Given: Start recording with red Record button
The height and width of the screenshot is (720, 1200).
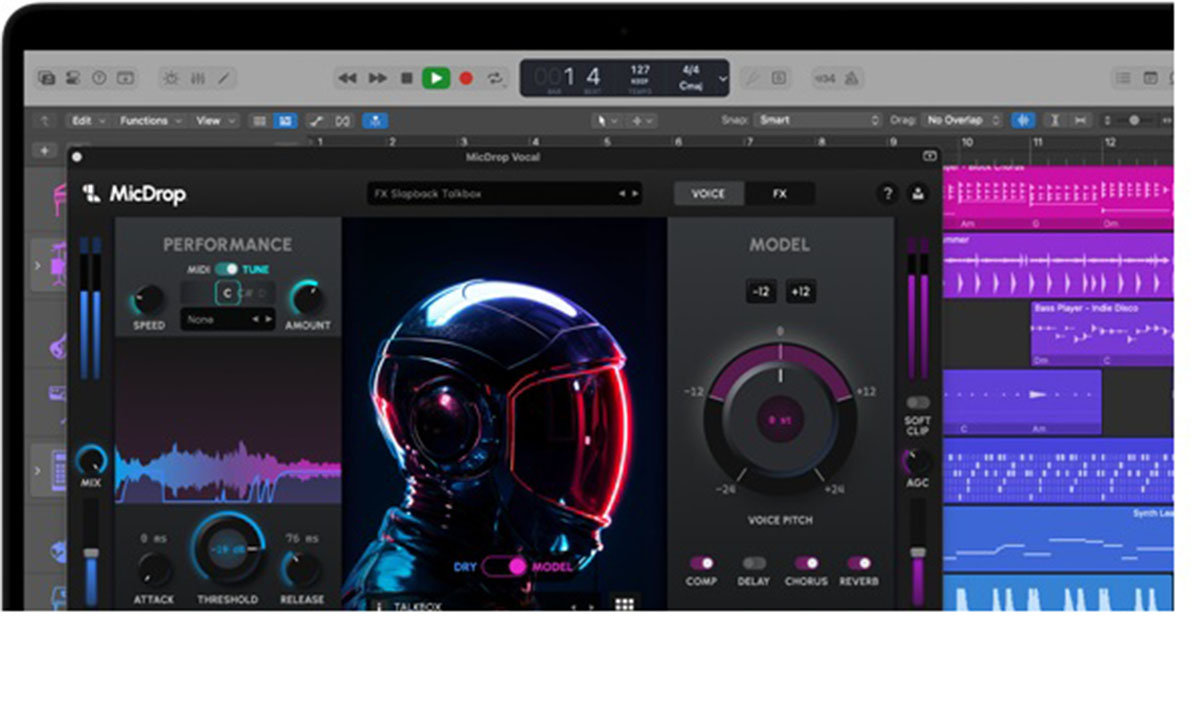Looking at the screenshot, I should [x=466, y=78].
